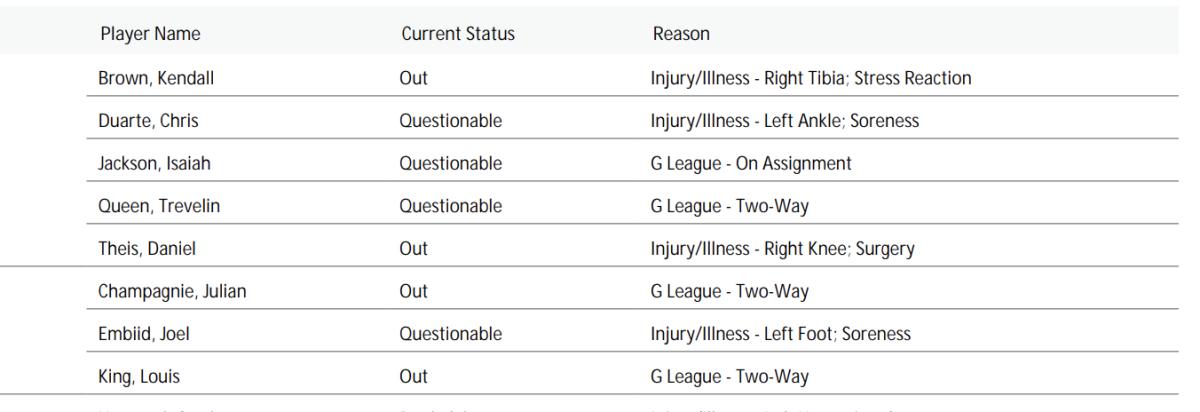This screenshot has width=1200, height=412.
Task: Click the Reason column header
Action: pyautogui.click(x=680, y=35)
